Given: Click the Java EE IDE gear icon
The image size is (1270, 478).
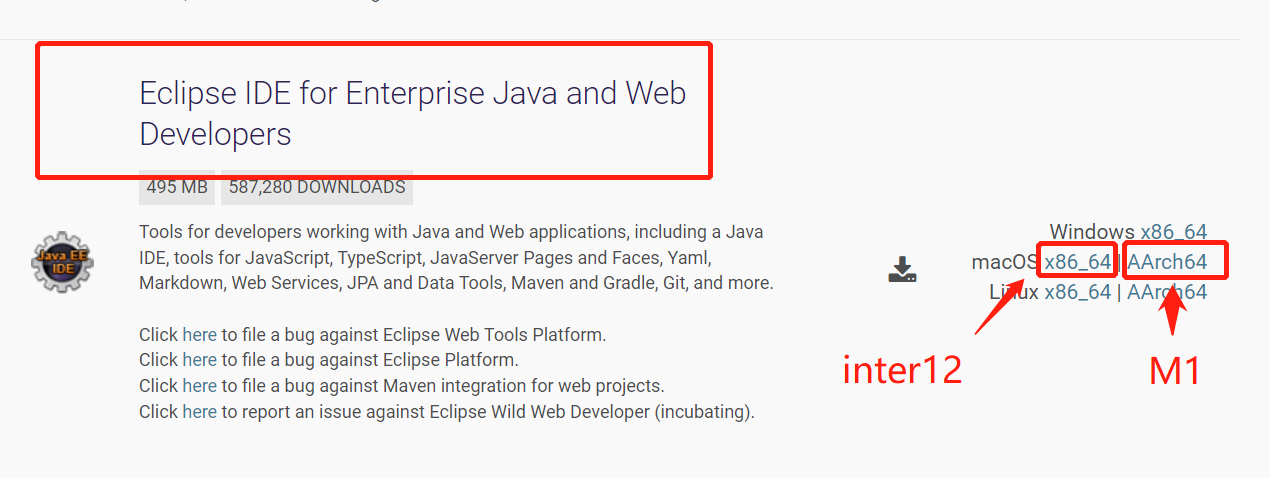Looking at the screenshot, I should pos(62,264).
